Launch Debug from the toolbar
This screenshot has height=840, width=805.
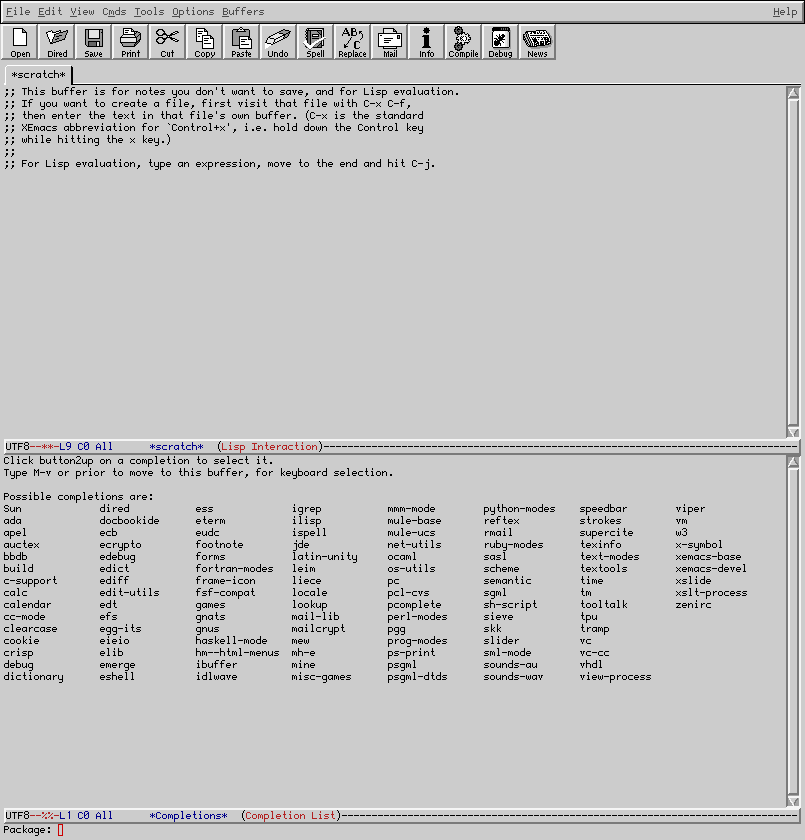pyautogui.click(x=500, y=41)
